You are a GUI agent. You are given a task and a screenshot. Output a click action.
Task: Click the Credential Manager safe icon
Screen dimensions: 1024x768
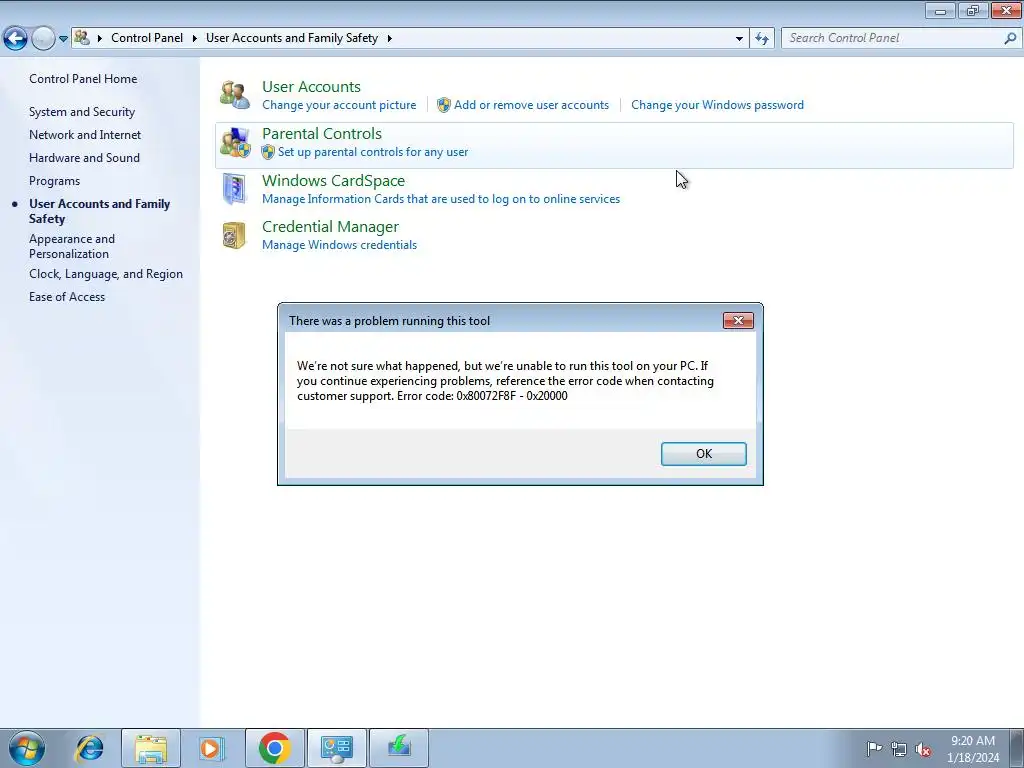(x=234, y=235)
